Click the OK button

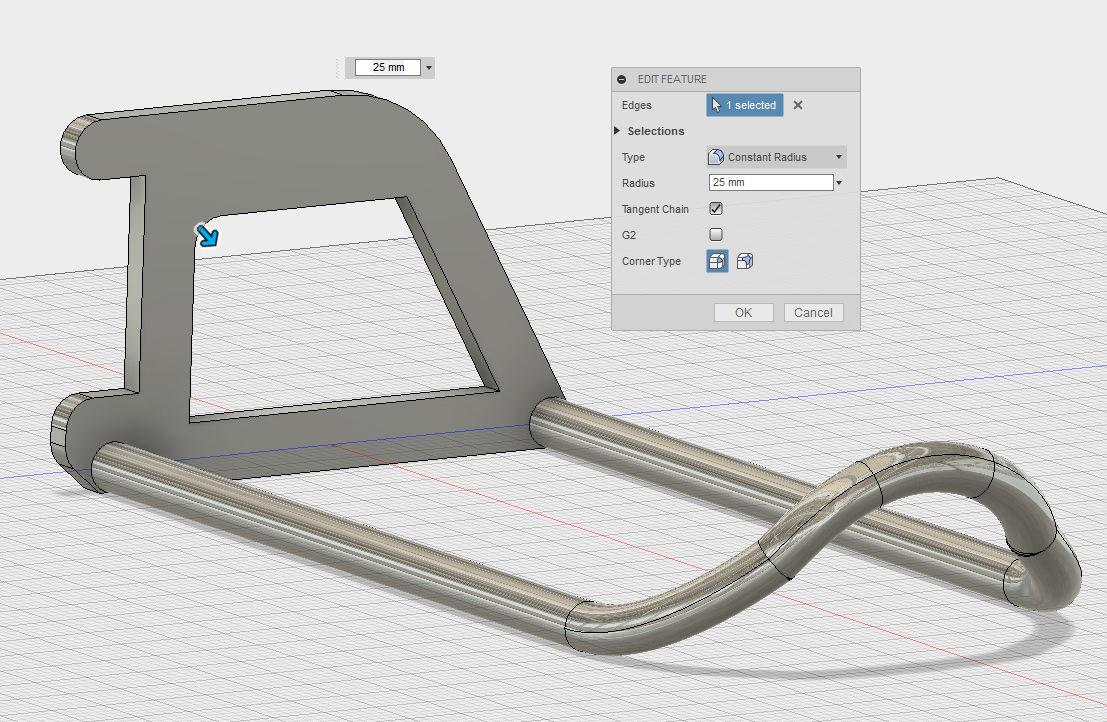pyautogui.click(x=743, y=313)
